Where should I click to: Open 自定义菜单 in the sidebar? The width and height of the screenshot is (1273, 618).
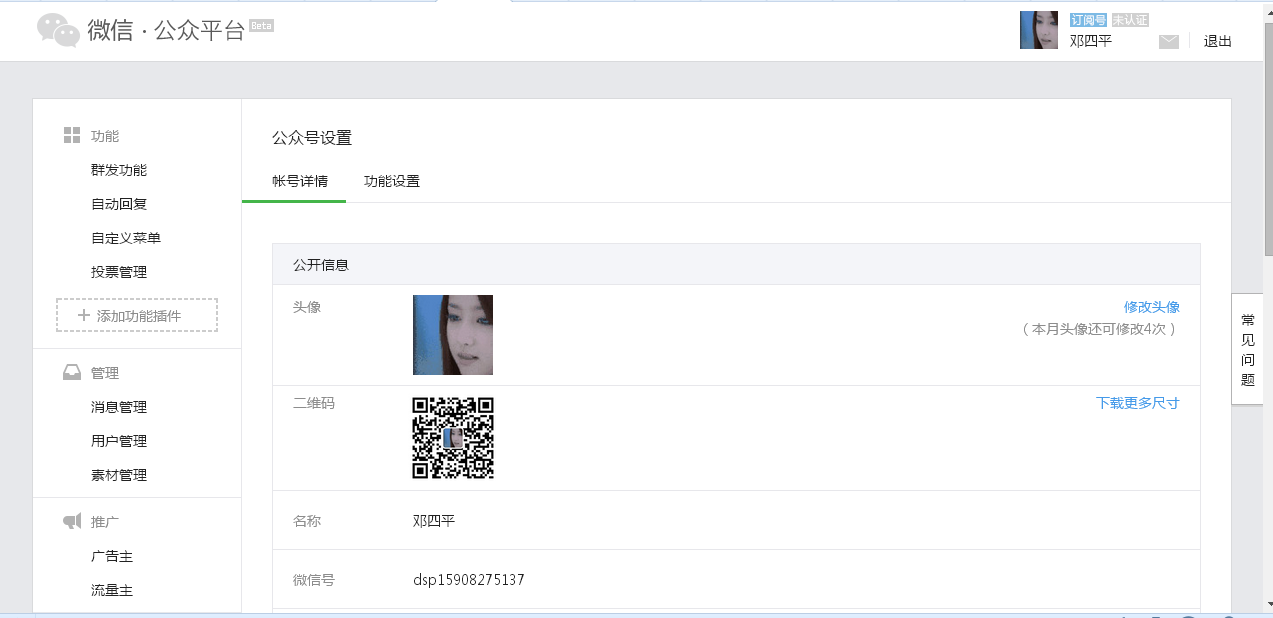pos(126,238)
